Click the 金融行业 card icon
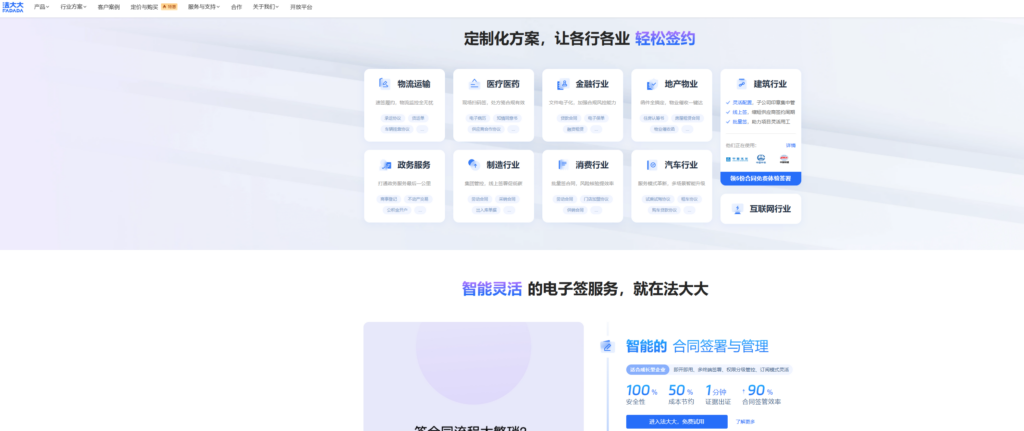1024x431 pixels. (x=563, y=84)
